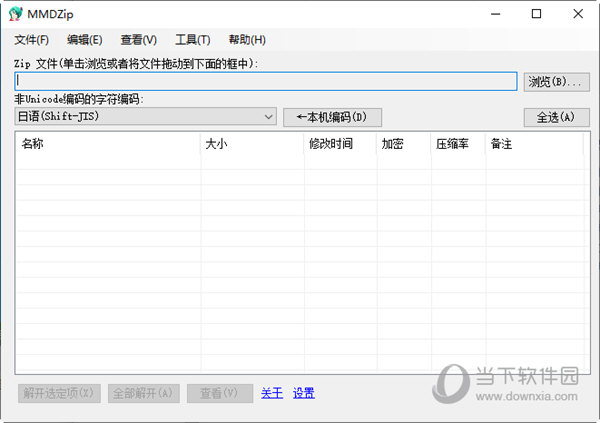Sort by the 名称 column header
The image size is (600, 423).
point(108,144)
